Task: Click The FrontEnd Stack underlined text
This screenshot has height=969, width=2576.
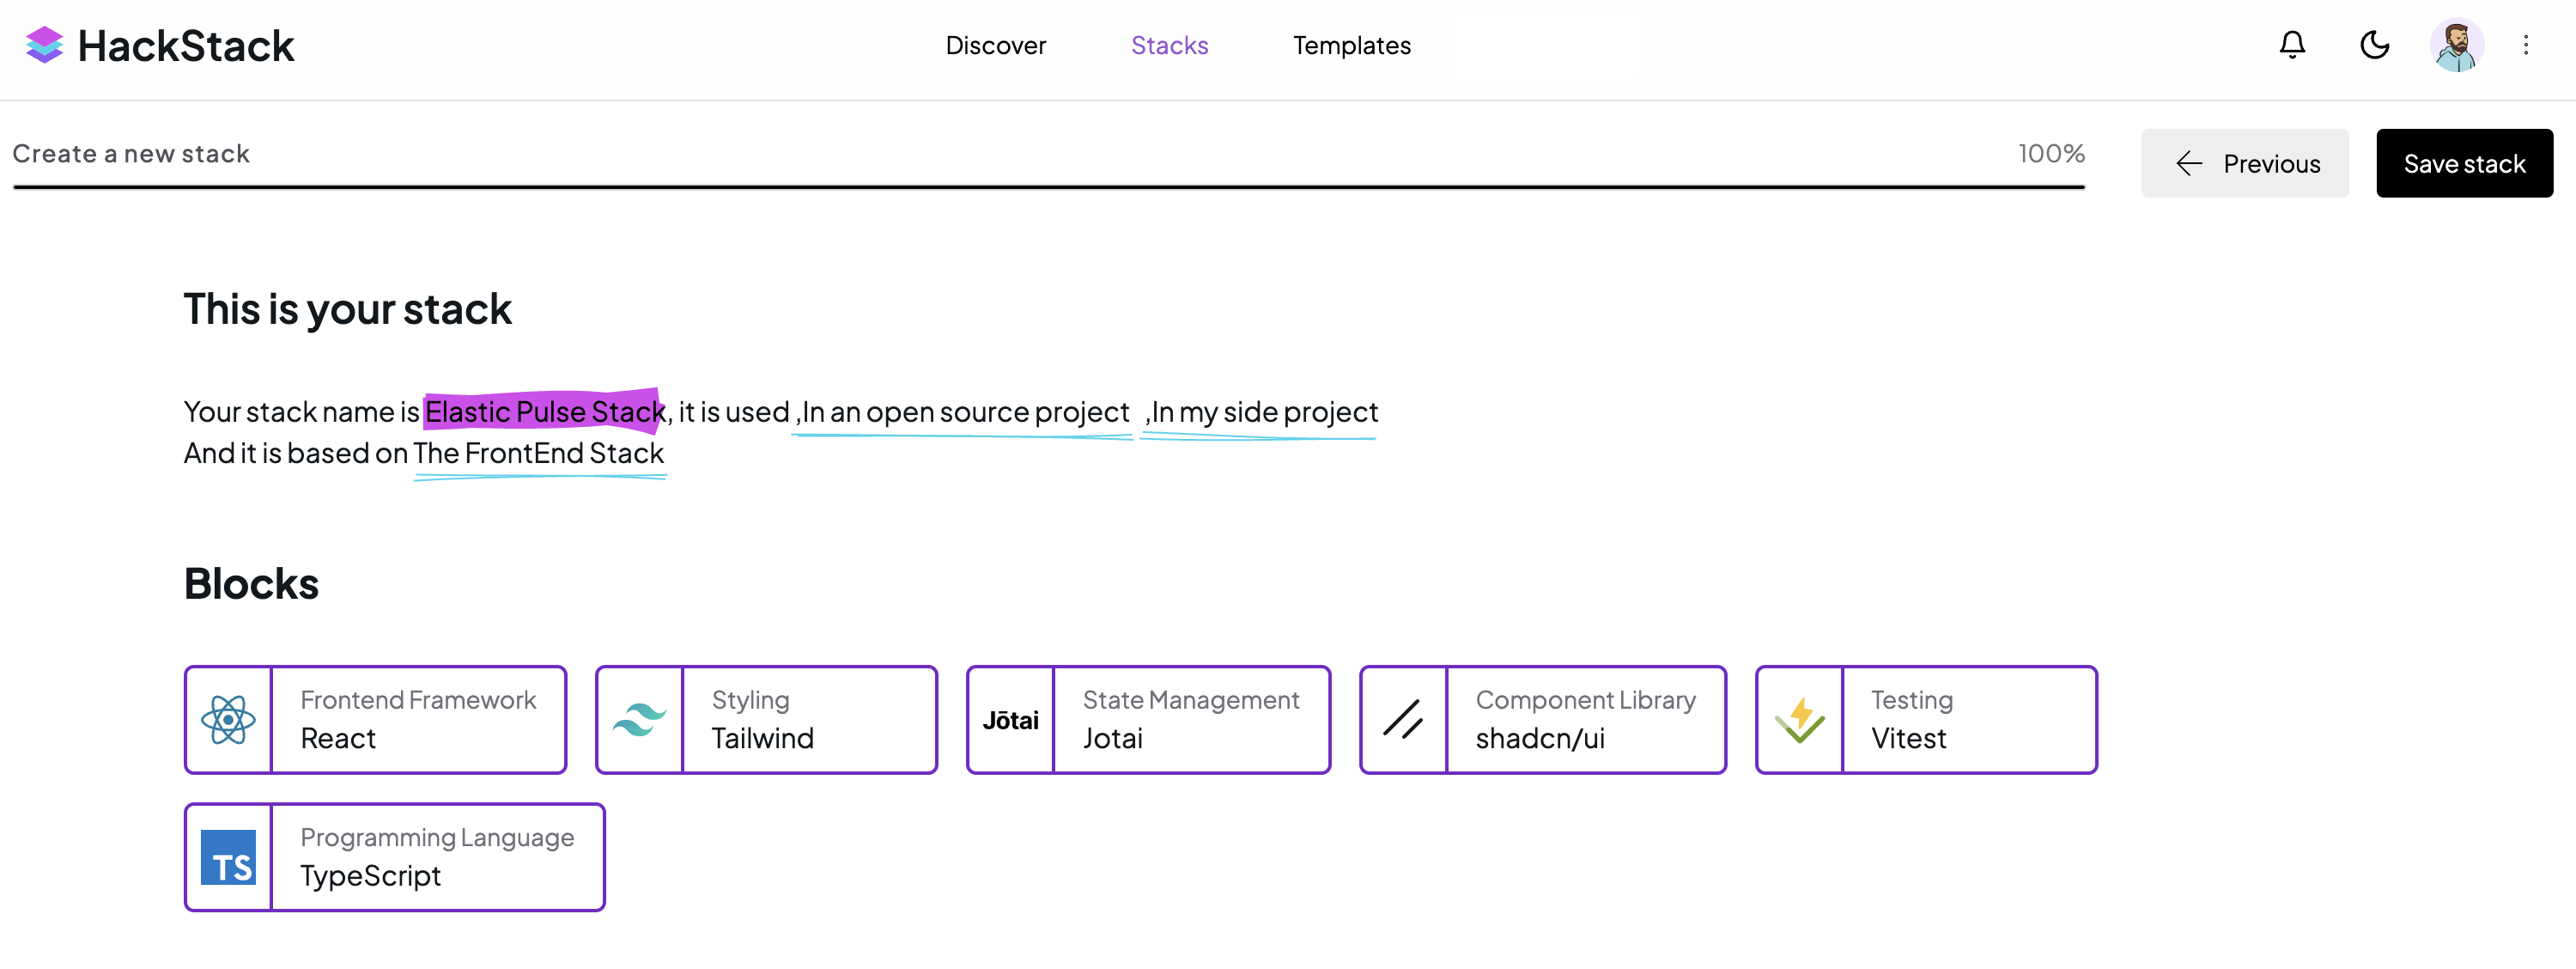Action: 539,454
